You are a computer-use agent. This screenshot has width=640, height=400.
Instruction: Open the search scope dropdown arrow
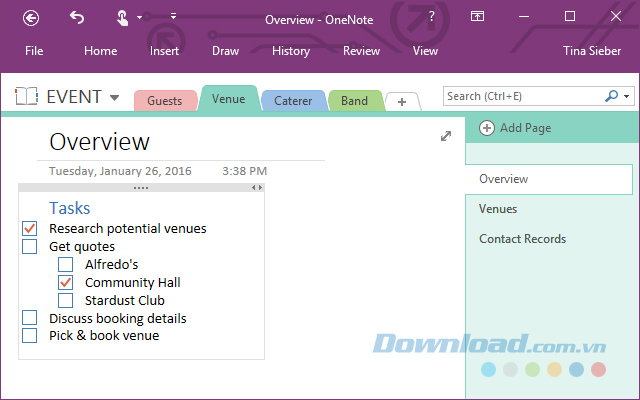point(627,97)
